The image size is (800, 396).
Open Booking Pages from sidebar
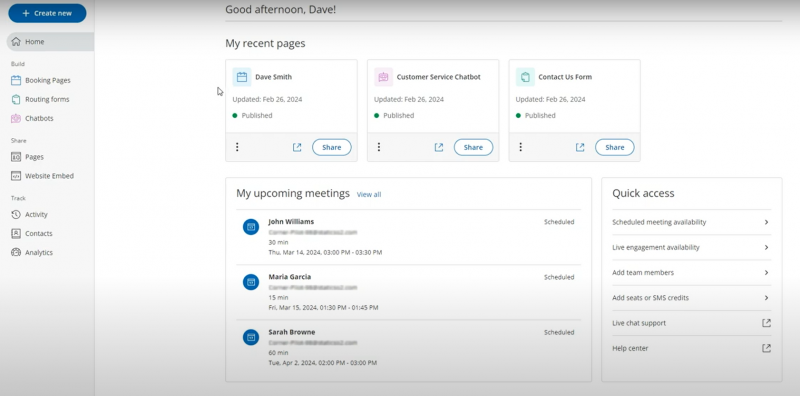pos(47,80)
